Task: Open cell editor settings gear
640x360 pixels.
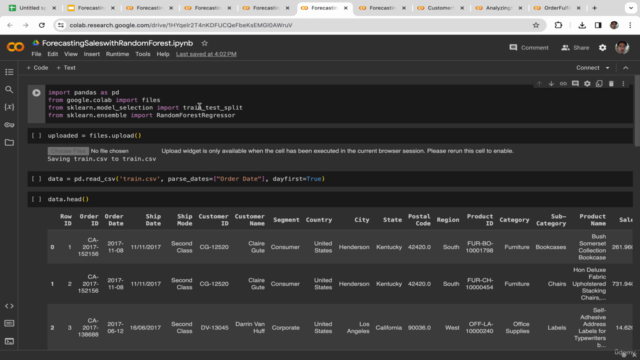Action: [587, 84]
